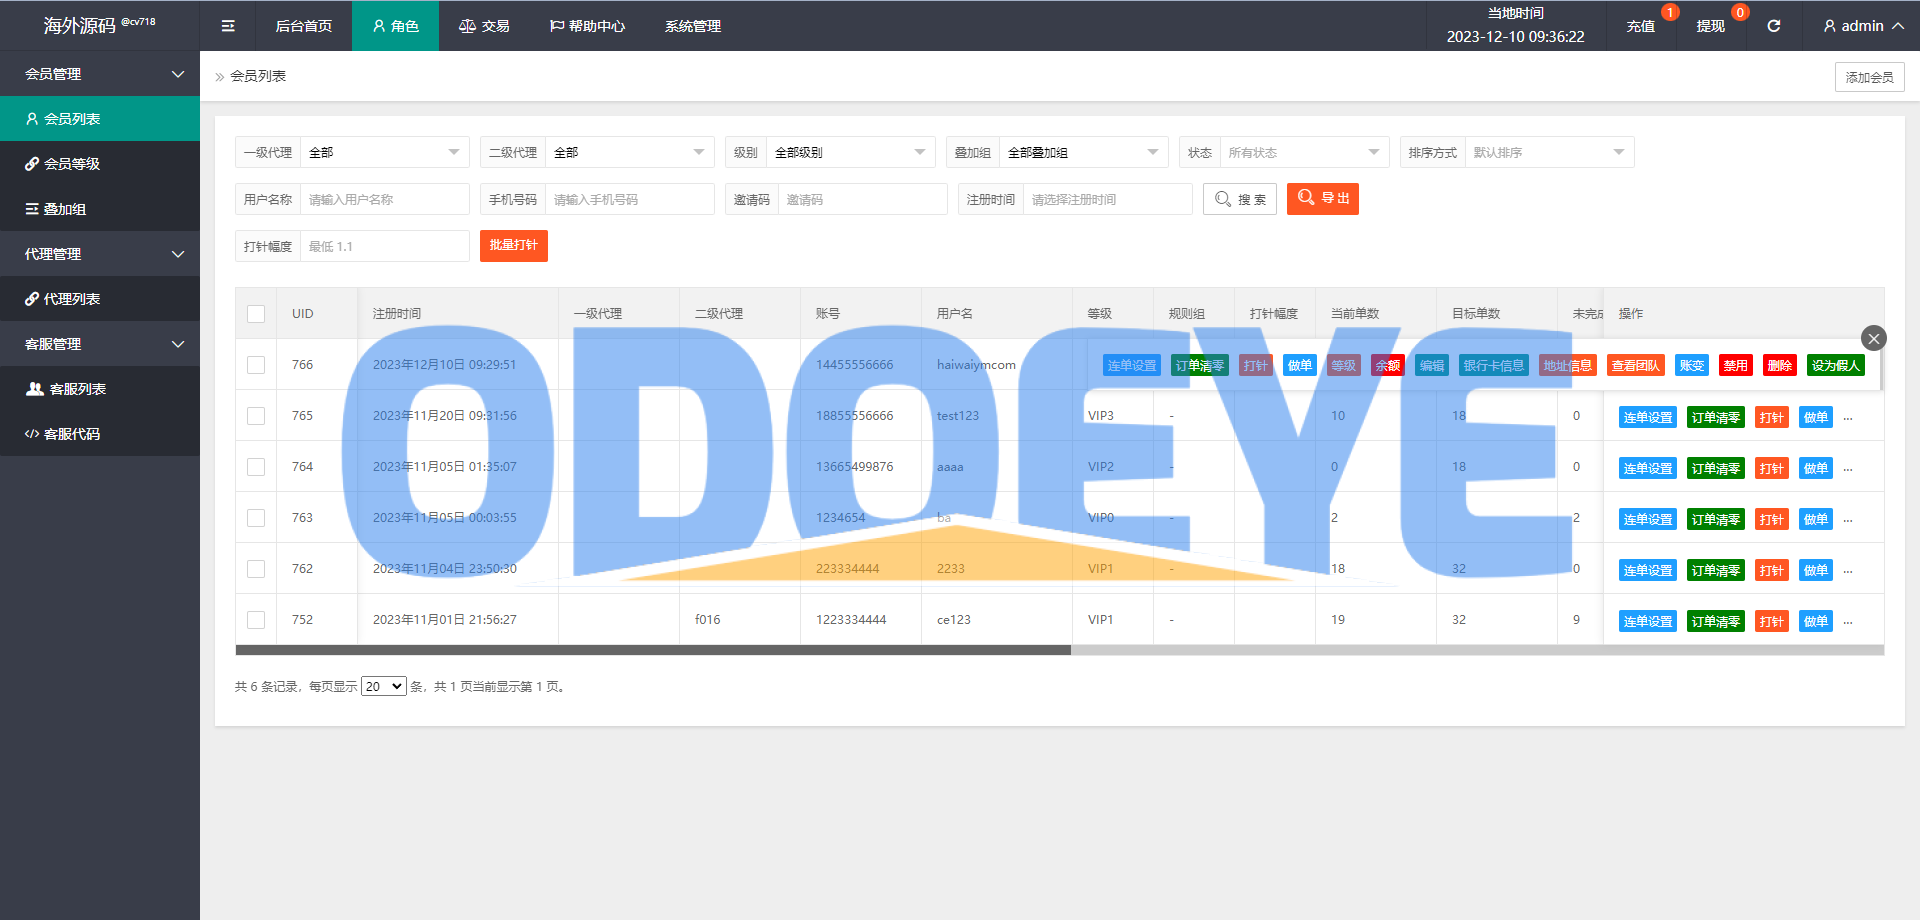Select 客服列表 in the sidebar

(100, 389)
